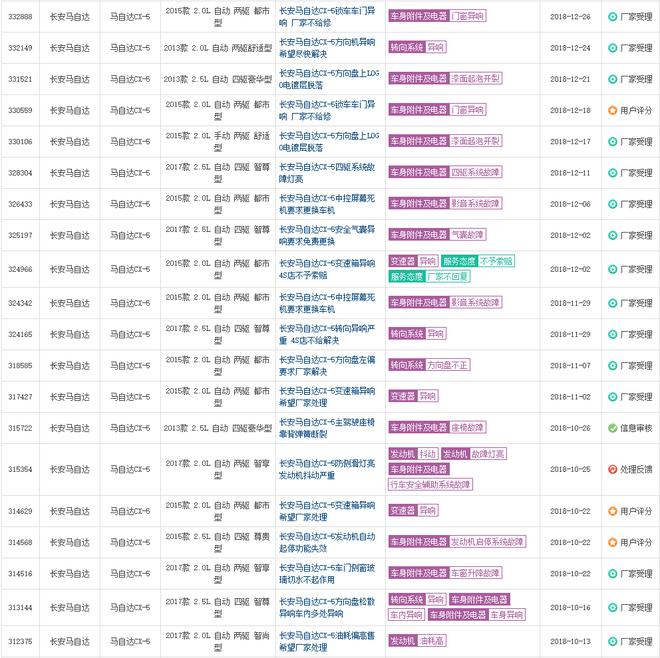This screenshot has height=658, width=660.
Task: Open the LOGO电镀层脱落 link for complaint 330106
Action: coord(329,141)
